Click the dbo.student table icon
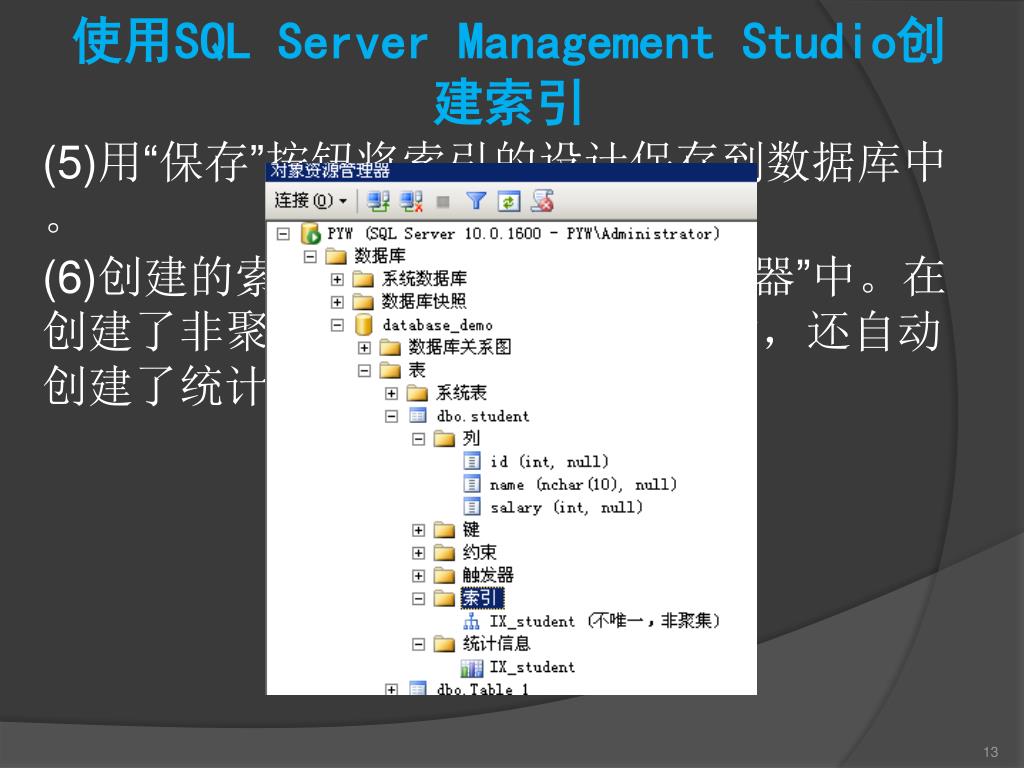Screen dimensions: 1024x768 [417, 415]
